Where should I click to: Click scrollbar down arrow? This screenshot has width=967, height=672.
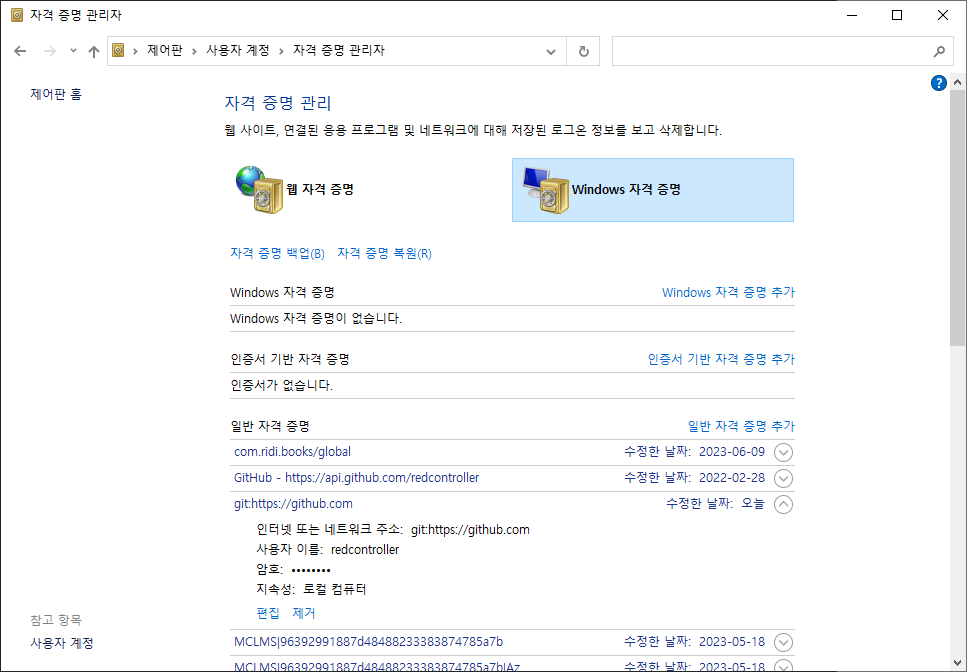pos(957,664)
